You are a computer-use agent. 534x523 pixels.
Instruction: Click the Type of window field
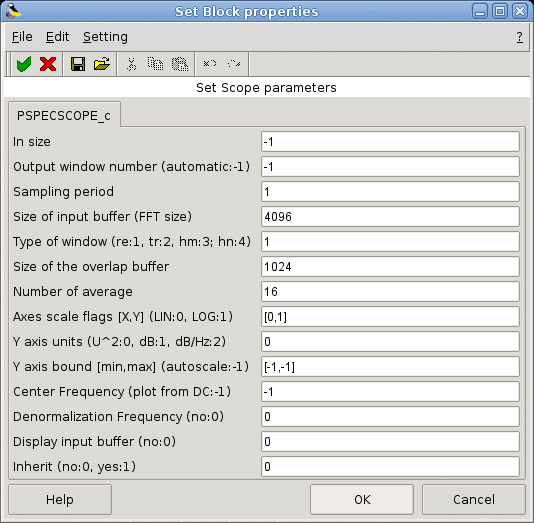point(390,242)
